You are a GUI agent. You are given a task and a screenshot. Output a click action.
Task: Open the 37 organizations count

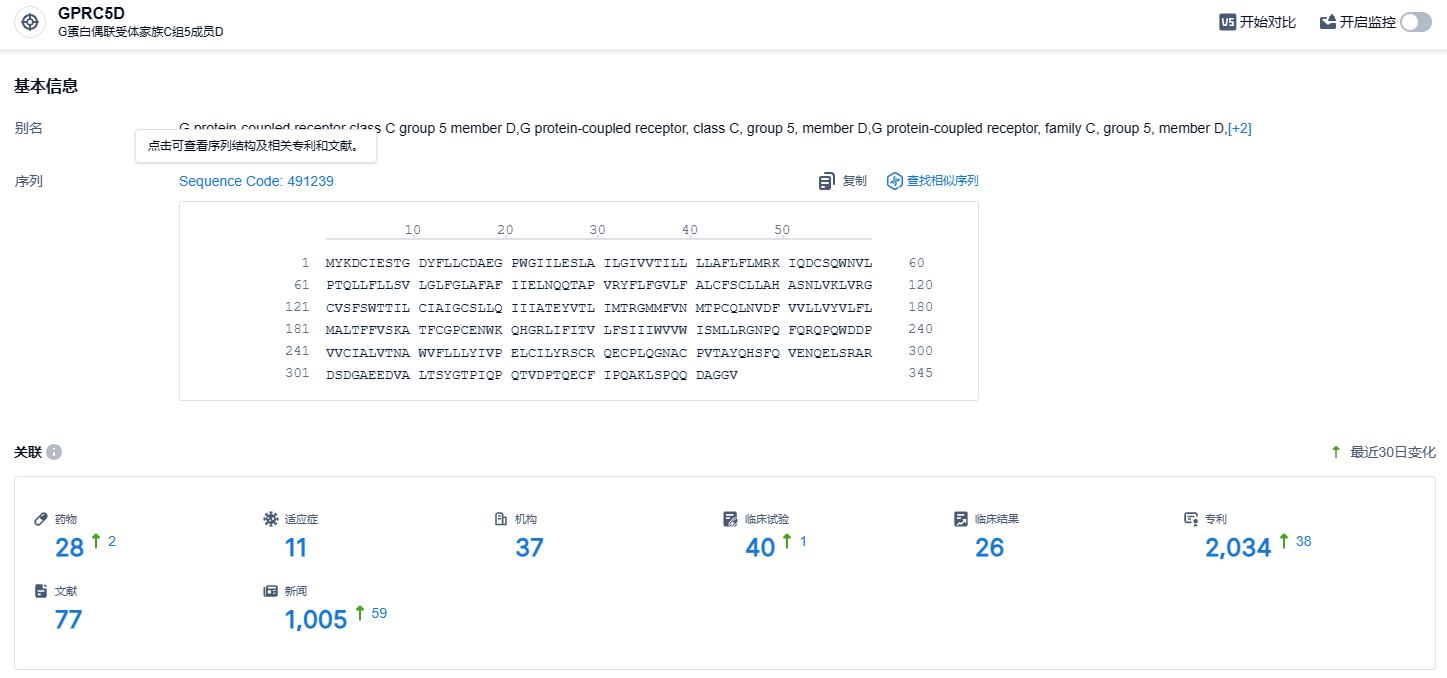click(529, 547)
